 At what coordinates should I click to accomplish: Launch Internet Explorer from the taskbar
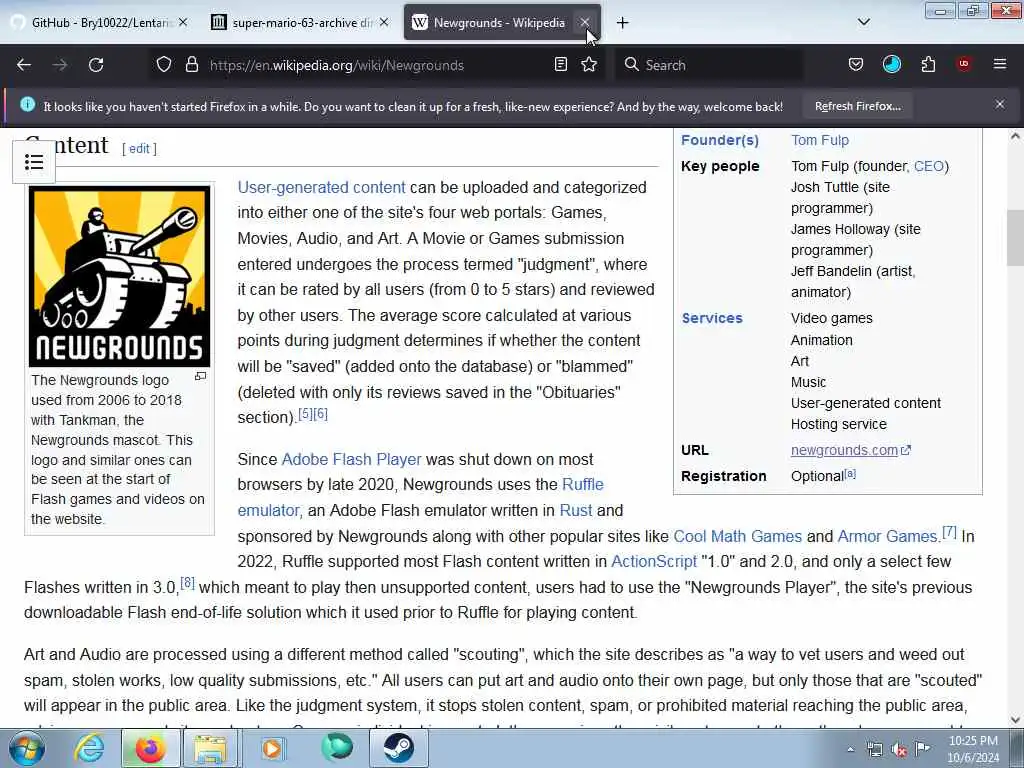click(88, 748)
